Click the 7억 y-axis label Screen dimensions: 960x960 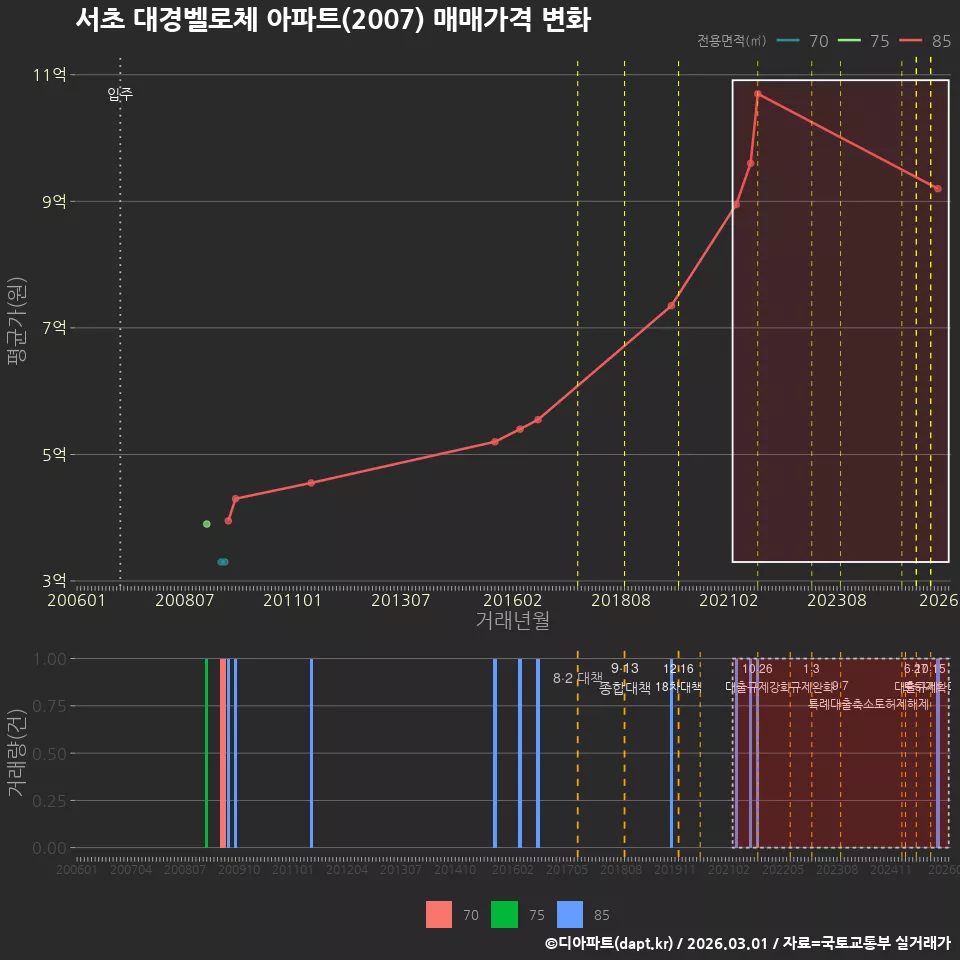pyautogui.click(x=54, y=328)
